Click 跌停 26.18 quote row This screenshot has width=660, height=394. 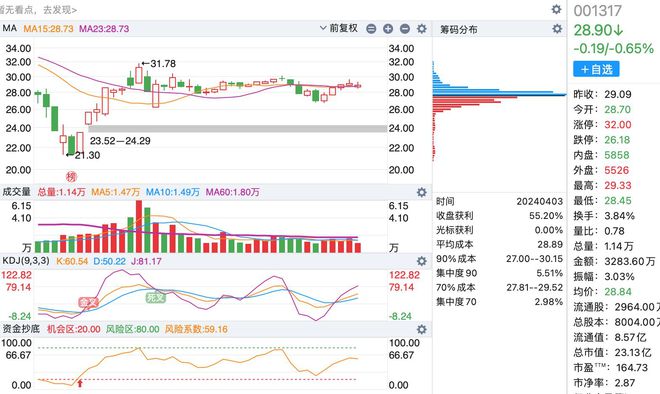click(602, 140)
